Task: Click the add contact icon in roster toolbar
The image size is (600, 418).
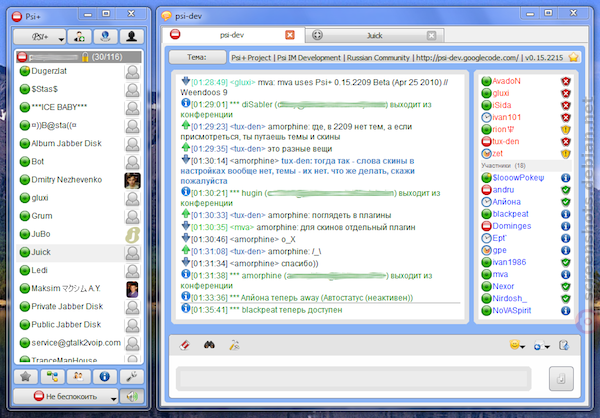Action: (x=80, y=37)
